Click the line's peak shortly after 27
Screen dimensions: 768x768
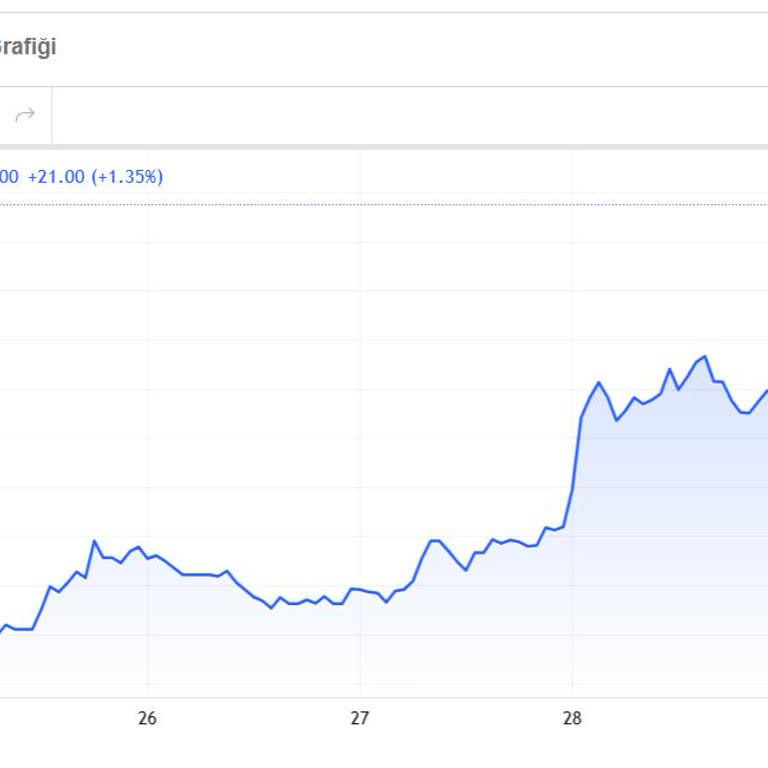pyautogui.click(x=434, y=540)
